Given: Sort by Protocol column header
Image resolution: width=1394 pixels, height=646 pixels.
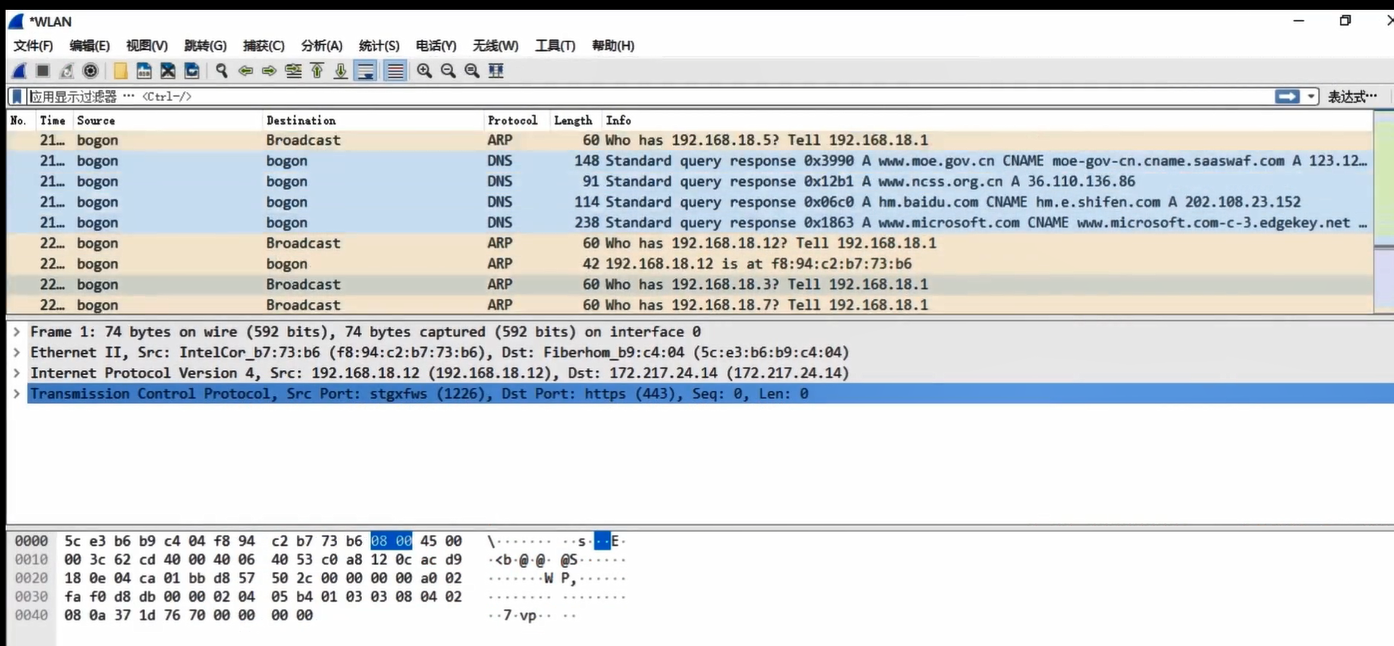Looking at the screenshot, I should (517, 120).
